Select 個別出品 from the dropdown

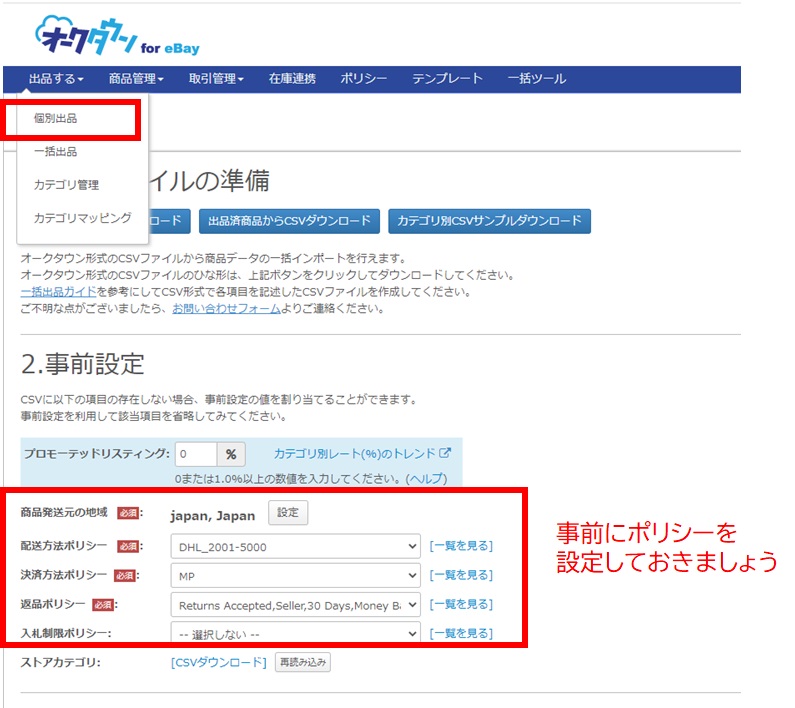[x=55, y=119]
